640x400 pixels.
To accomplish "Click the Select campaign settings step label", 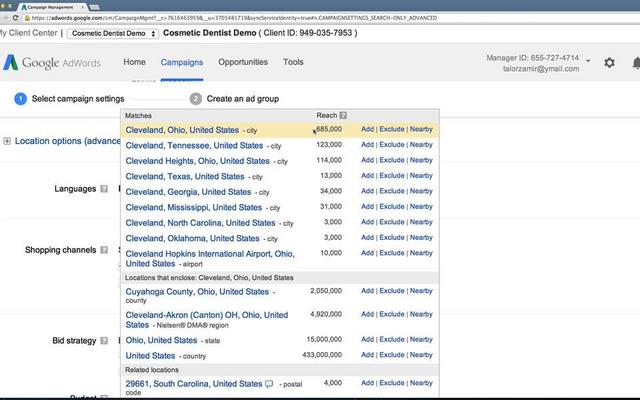I will 78,99.
